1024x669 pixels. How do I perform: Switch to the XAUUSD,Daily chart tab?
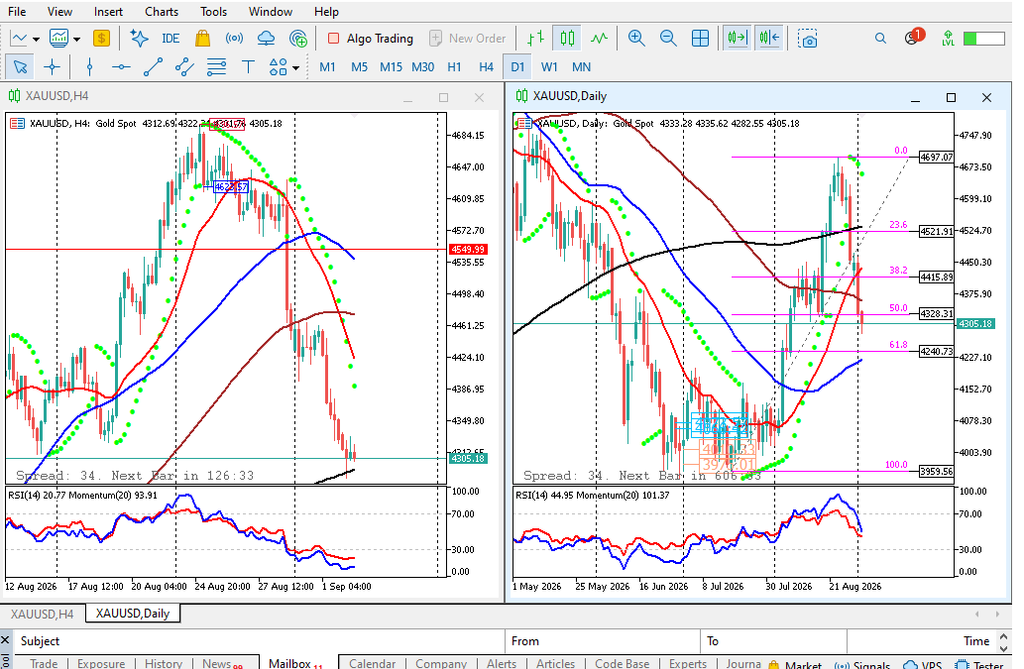coord(133,613)
